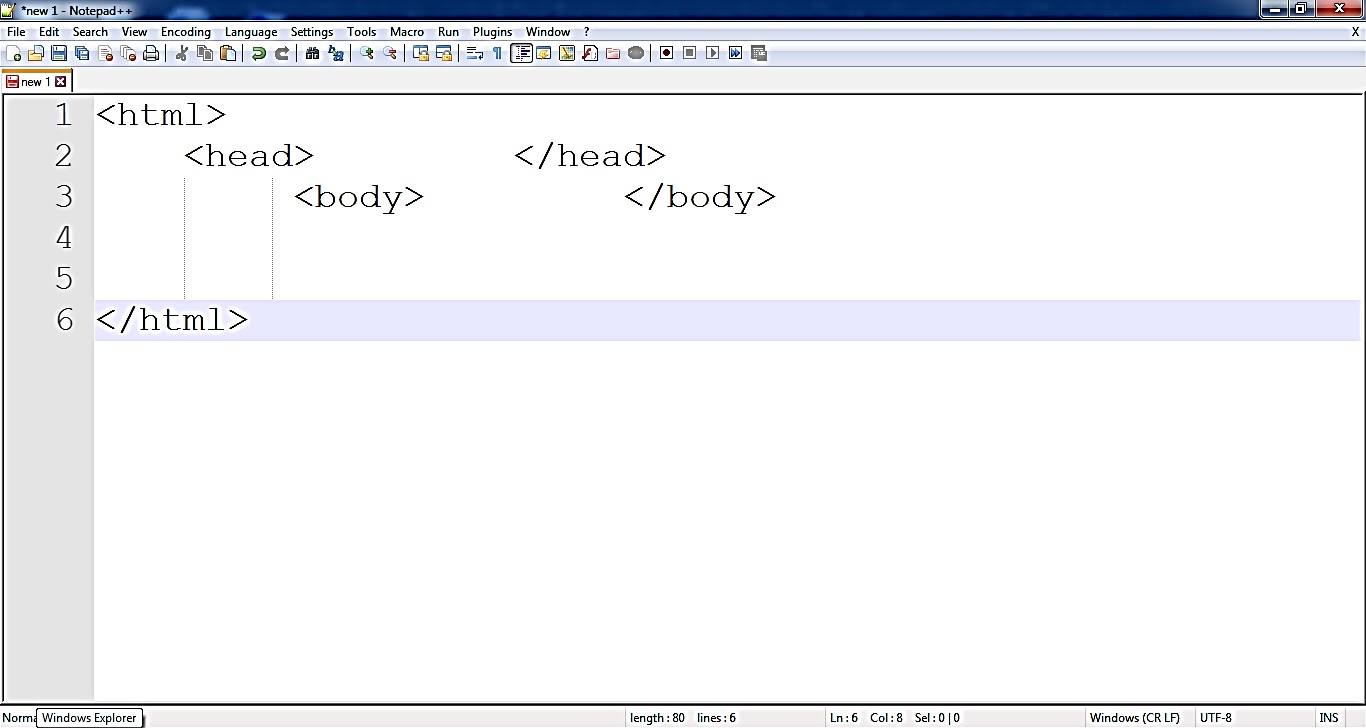Click the Open file folder icon
Image resolution: width=1366 pixels, height=728 pixels.
[36, 53]
